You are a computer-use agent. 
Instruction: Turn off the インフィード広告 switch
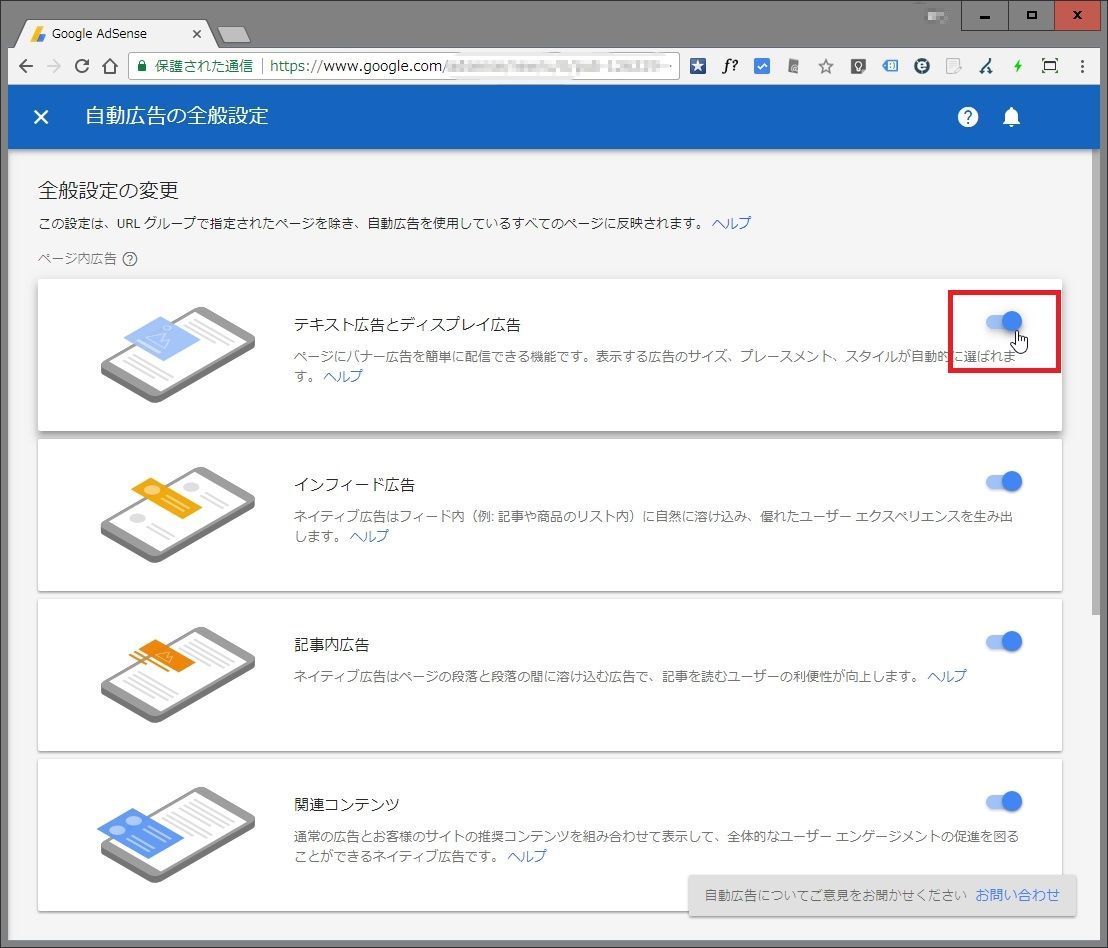[1004, 481]
